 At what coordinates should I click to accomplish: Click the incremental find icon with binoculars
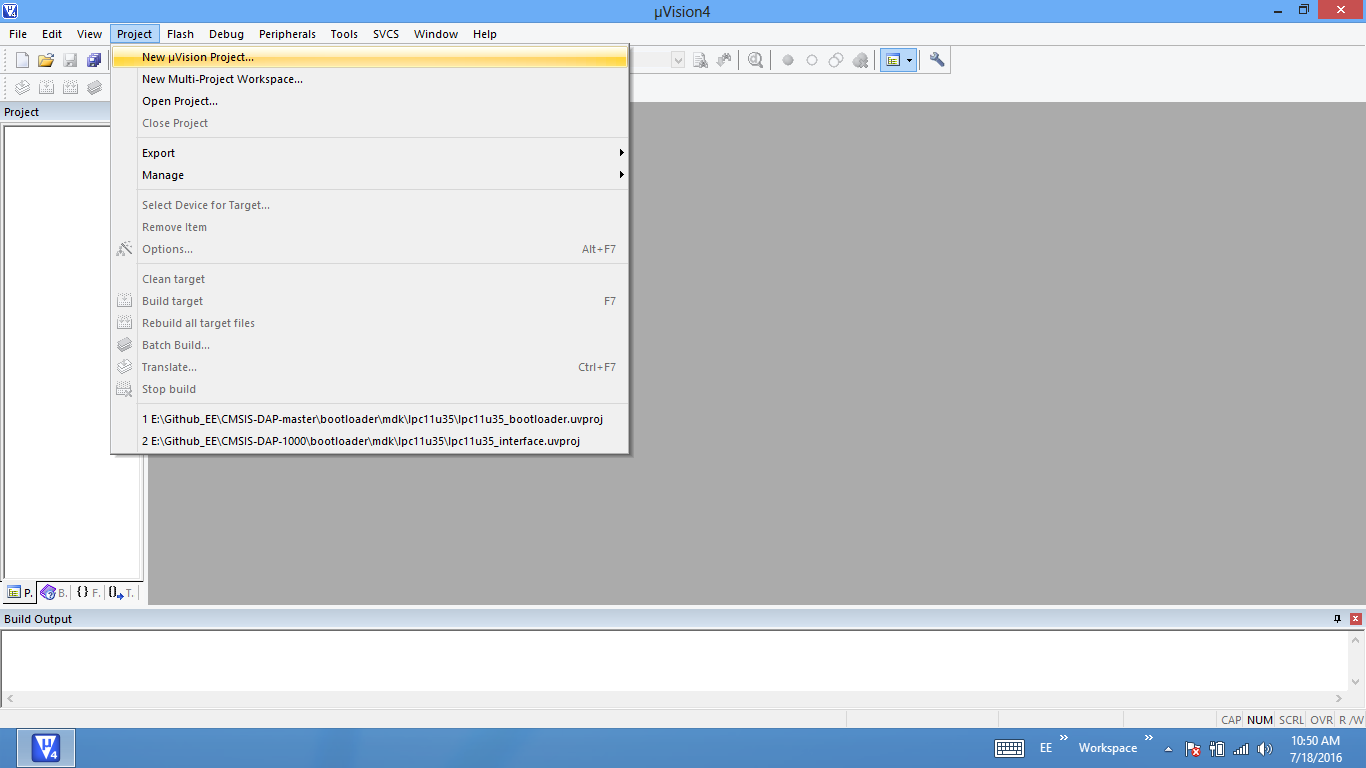point(724,60)
